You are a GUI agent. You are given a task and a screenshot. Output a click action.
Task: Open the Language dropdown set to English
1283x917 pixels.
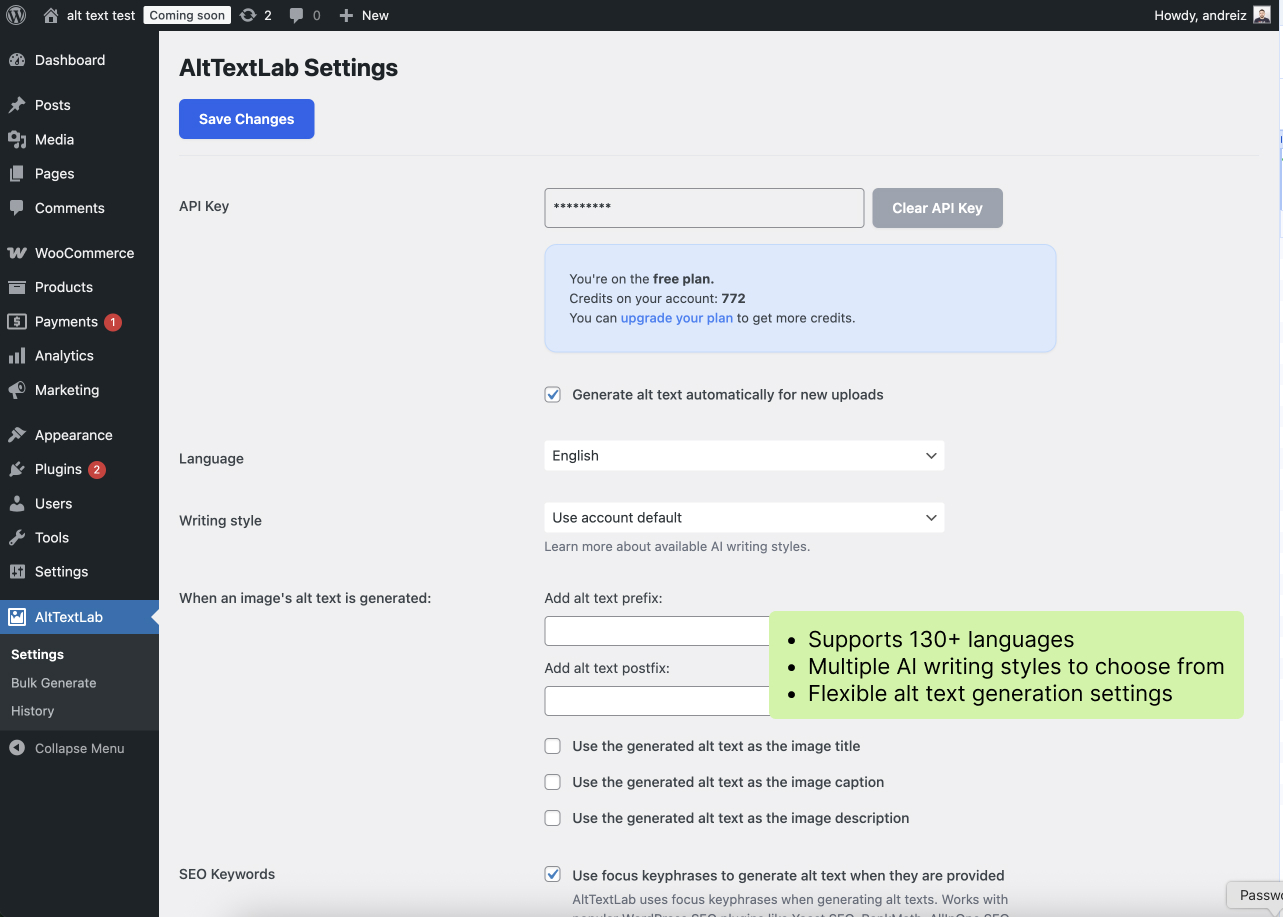tap(744, 456)
